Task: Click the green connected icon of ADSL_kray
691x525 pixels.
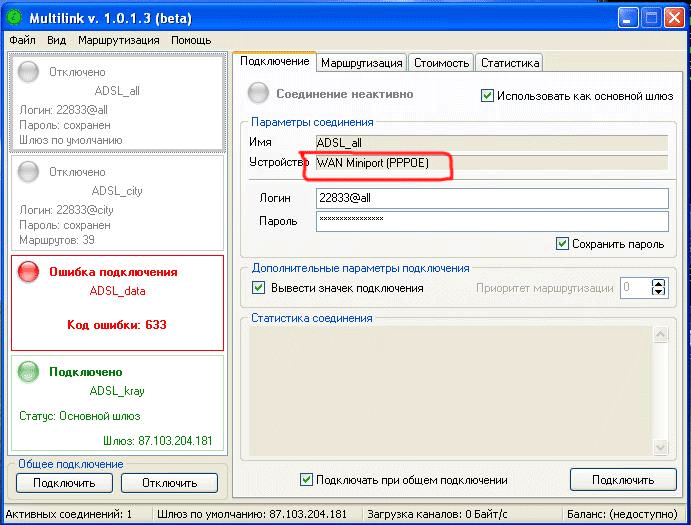Action: [30, 372]
